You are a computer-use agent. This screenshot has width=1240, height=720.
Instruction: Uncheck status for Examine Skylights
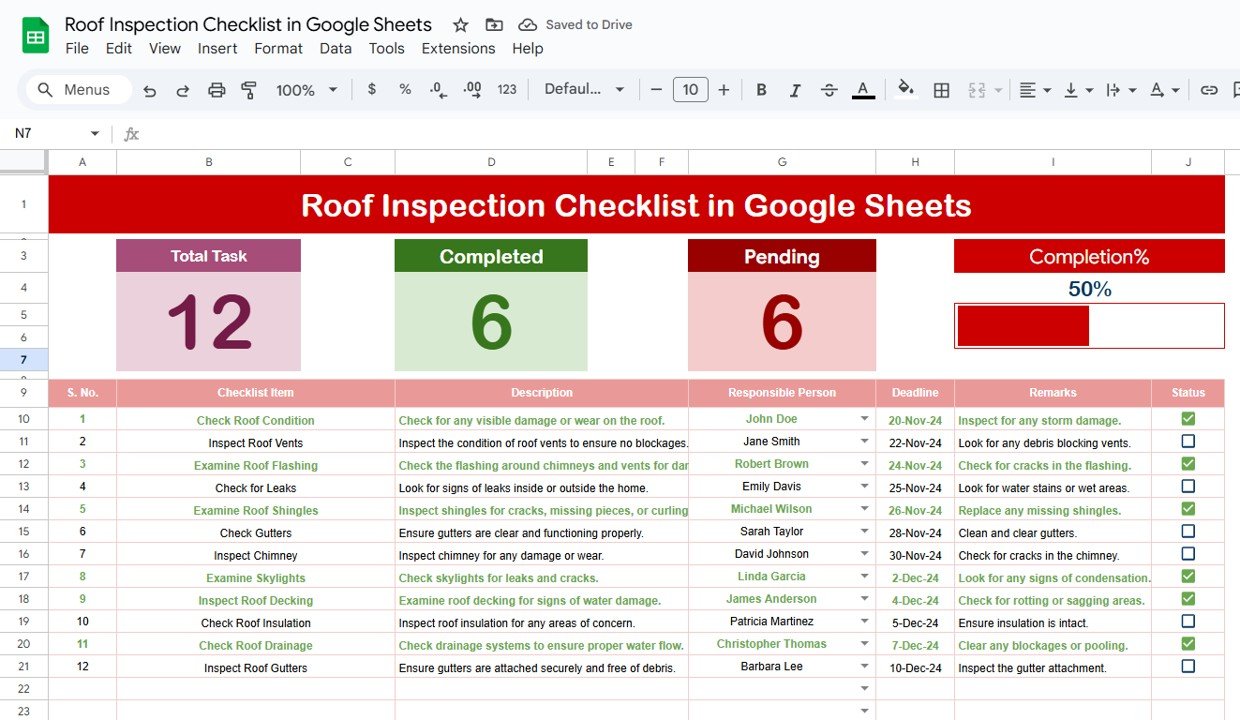click(x=1188, y=576)
